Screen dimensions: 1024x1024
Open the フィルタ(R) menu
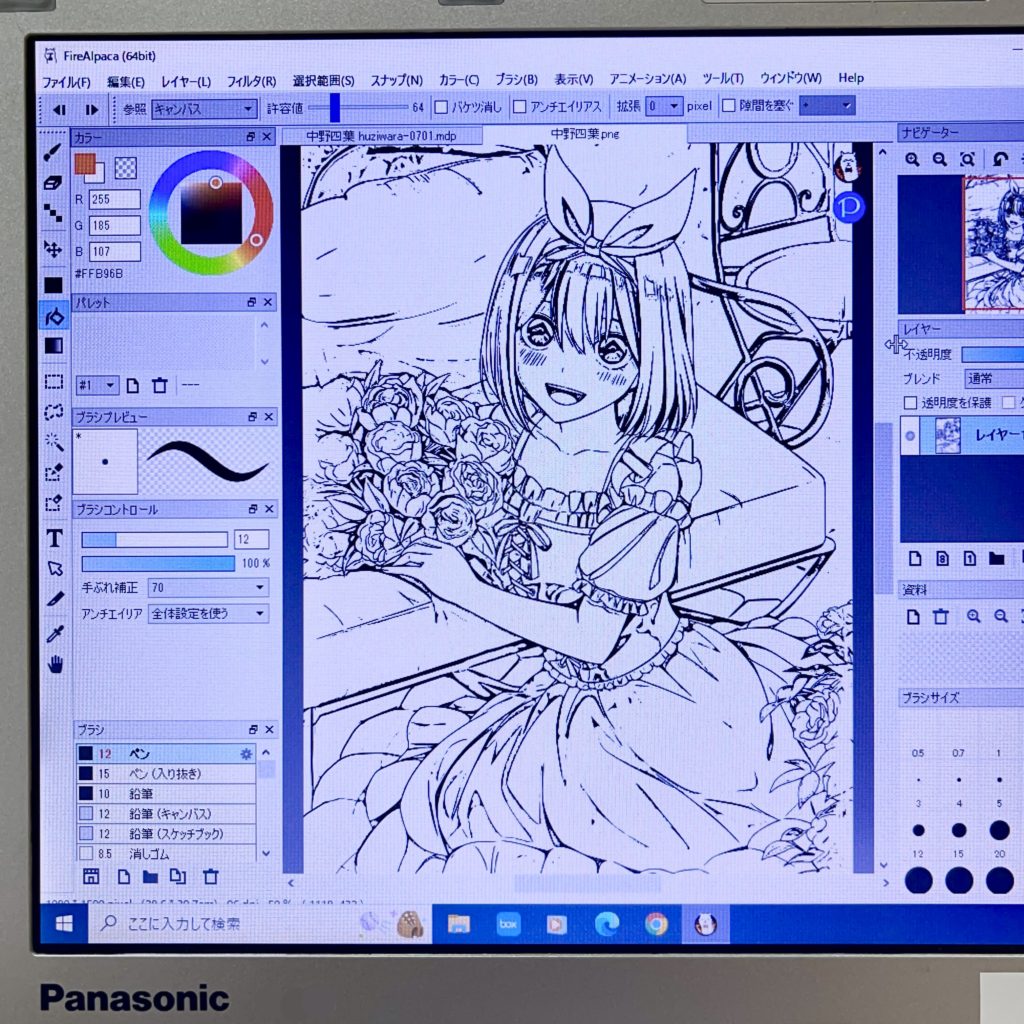pos(251,80)
